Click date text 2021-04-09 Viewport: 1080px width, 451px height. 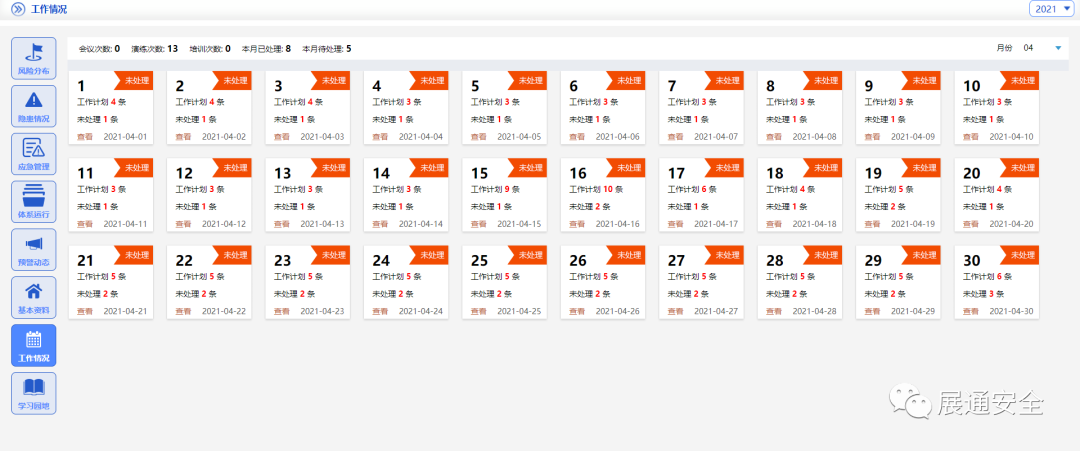[913, 136]
